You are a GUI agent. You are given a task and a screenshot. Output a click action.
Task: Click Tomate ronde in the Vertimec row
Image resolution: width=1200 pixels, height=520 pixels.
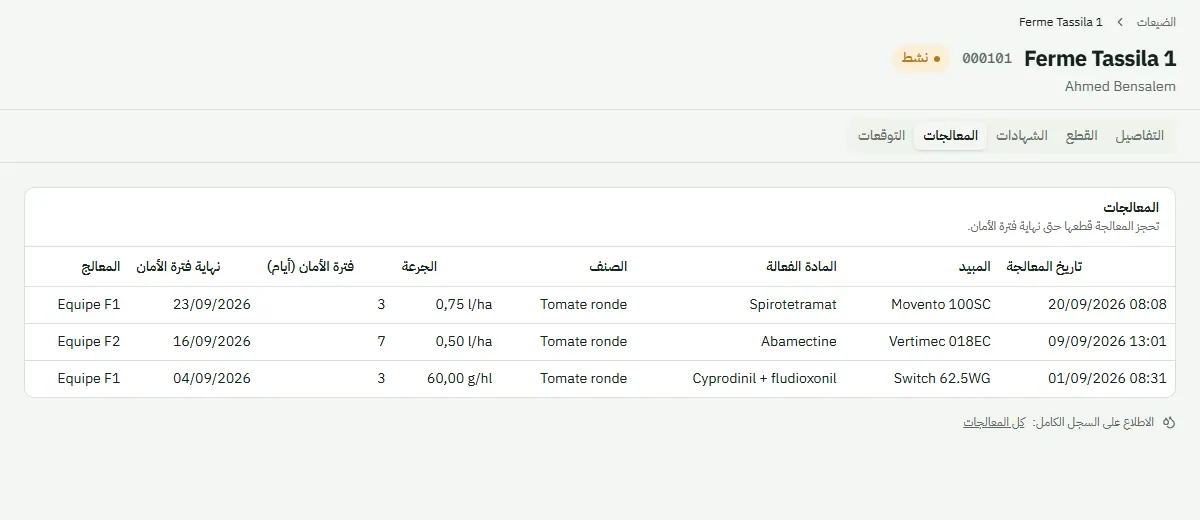pyautogui.click(x=584, y=341)
